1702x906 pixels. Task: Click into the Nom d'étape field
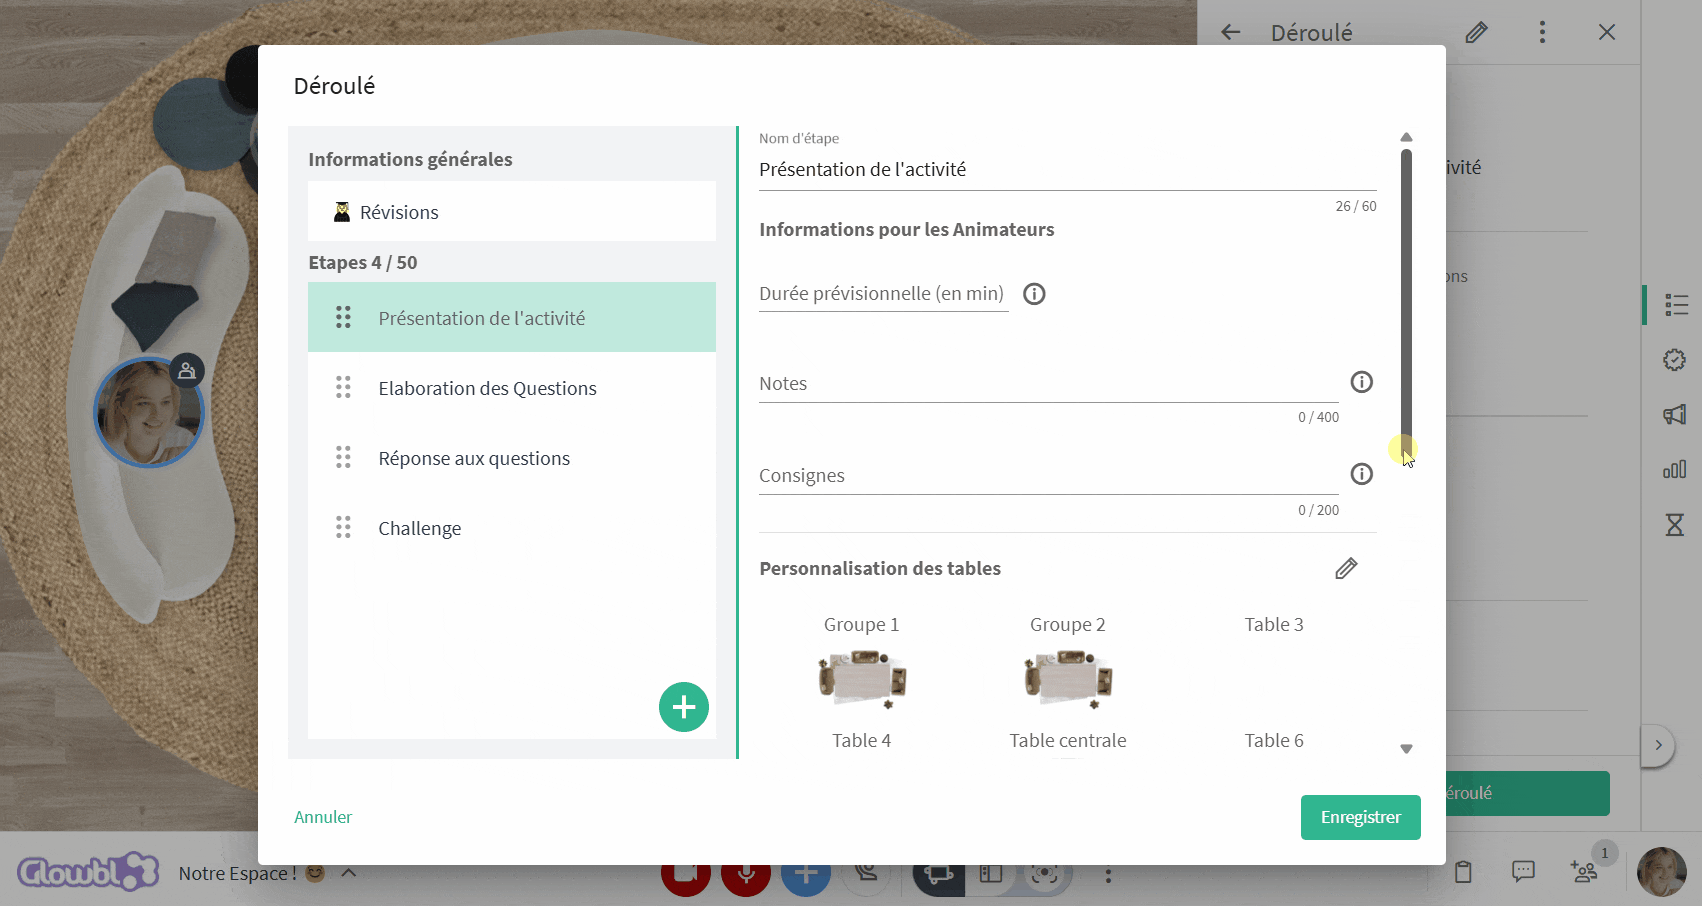pos(1067,169)
